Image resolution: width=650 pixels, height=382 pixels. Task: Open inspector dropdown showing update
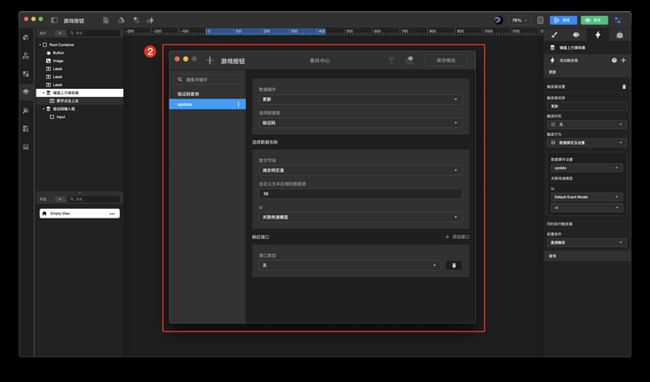pyautogui.click(x=586, y=168)
